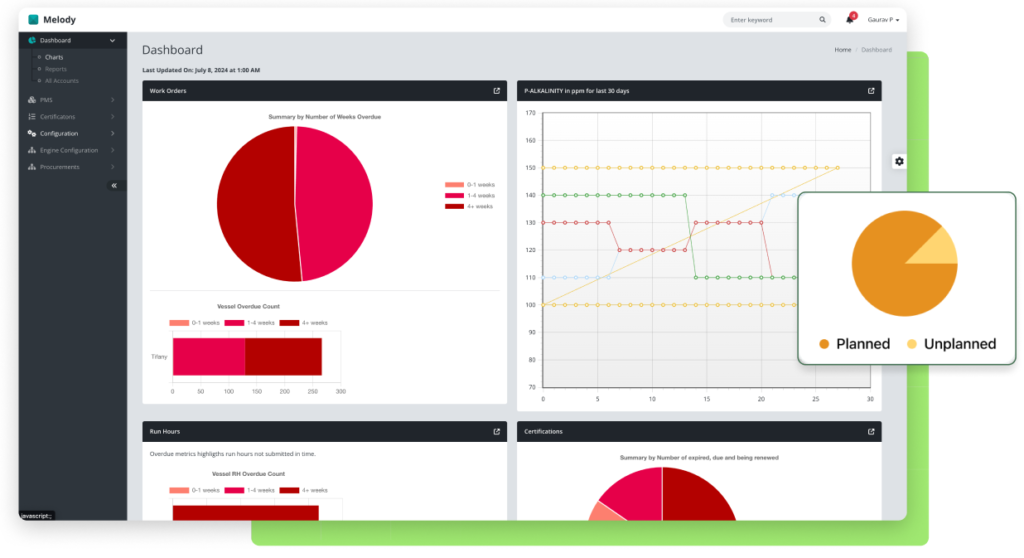Toggle 4+ weeks in Vessel RH Overdue legend
This screenshot has width=1024, height=558.
[304, 490]
